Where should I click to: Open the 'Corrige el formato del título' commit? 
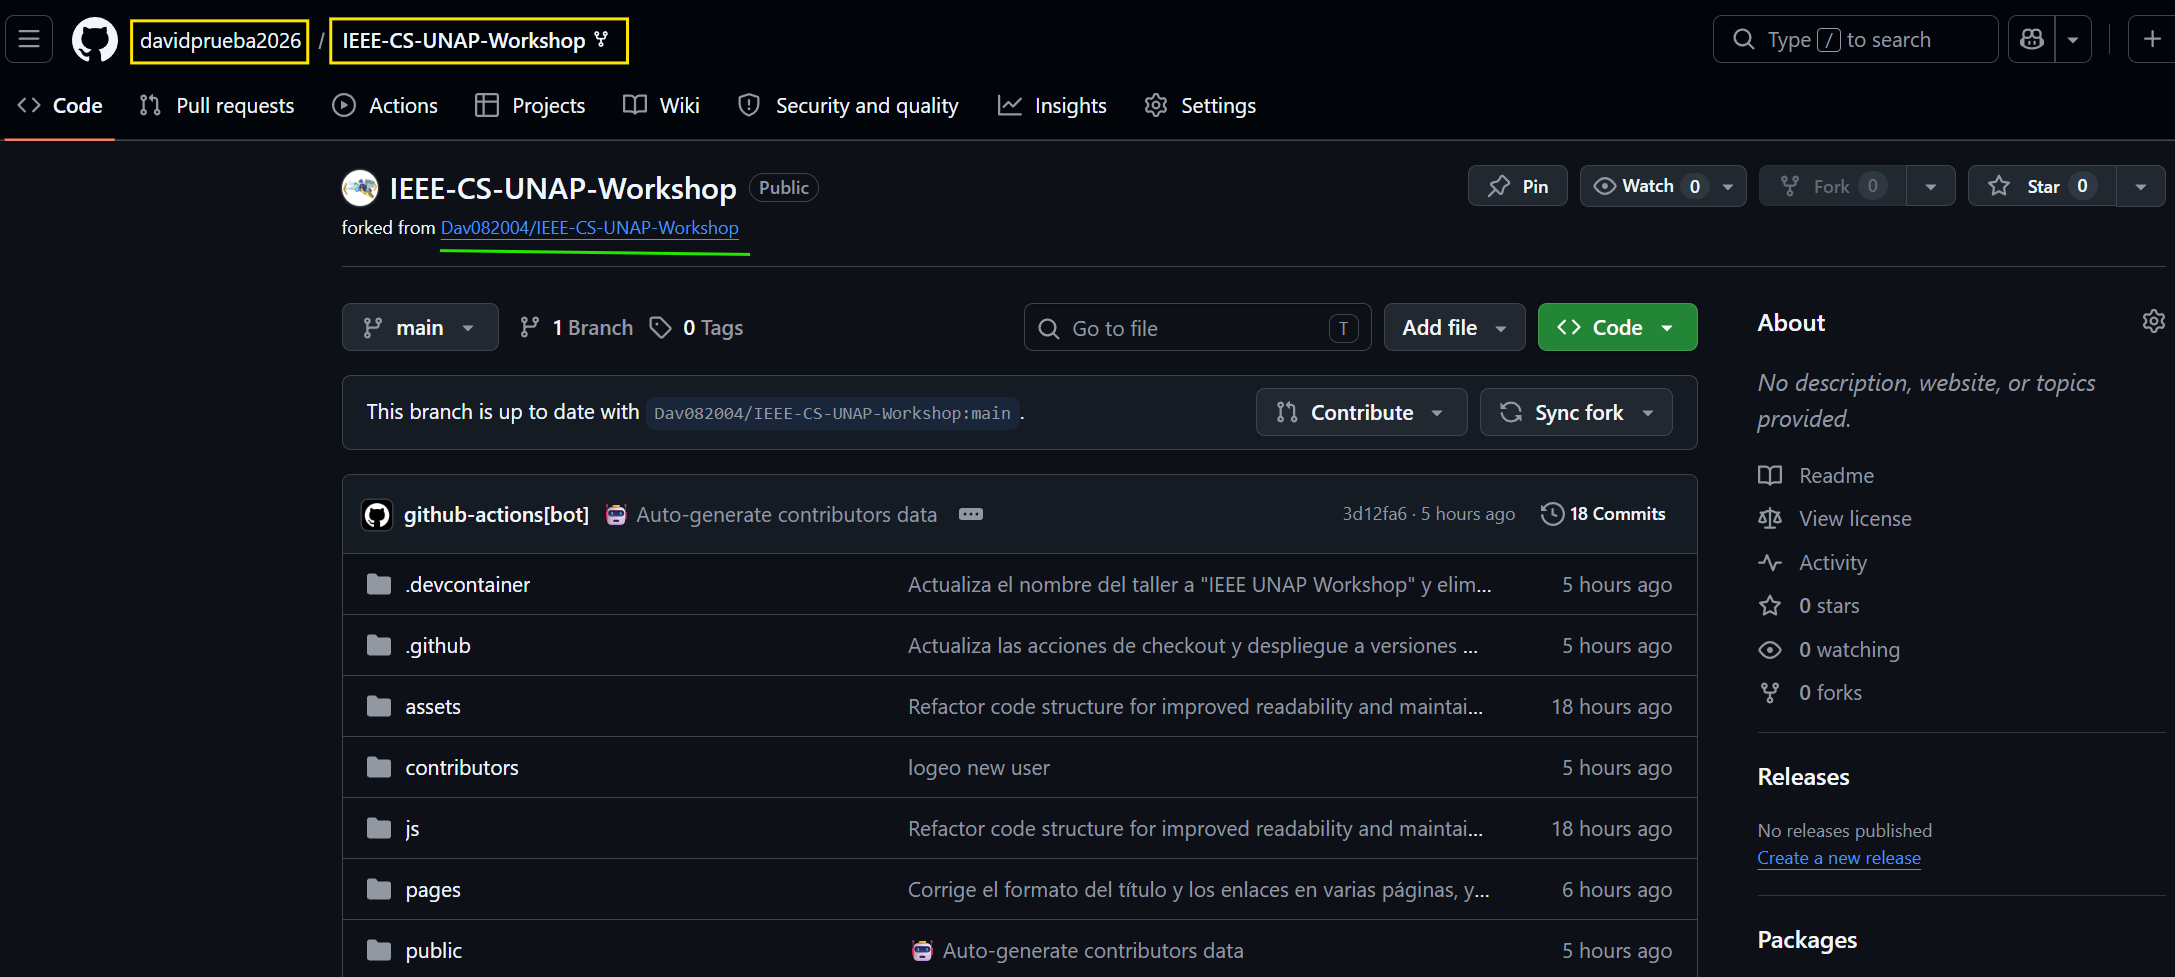point(1198,890)
